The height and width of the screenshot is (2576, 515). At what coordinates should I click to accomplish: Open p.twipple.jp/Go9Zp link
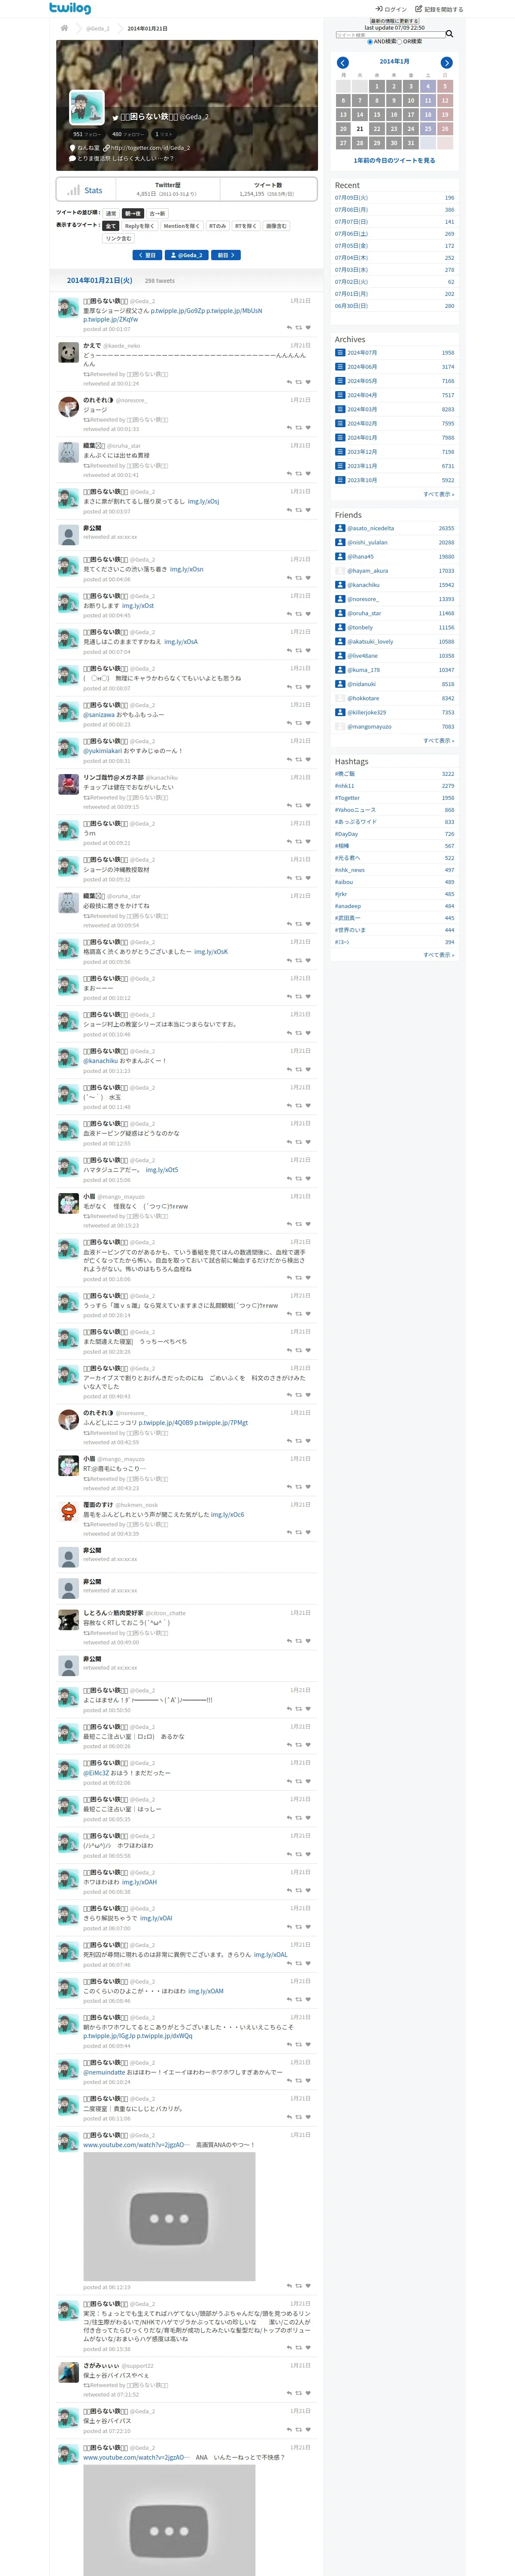pyautogui.click(x=178, y=311)
